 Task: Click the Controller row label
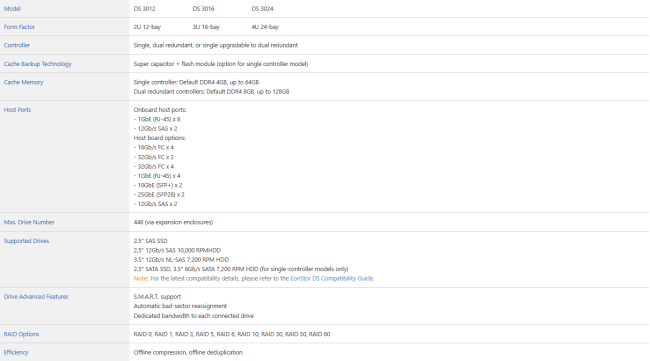coord(17,45)
